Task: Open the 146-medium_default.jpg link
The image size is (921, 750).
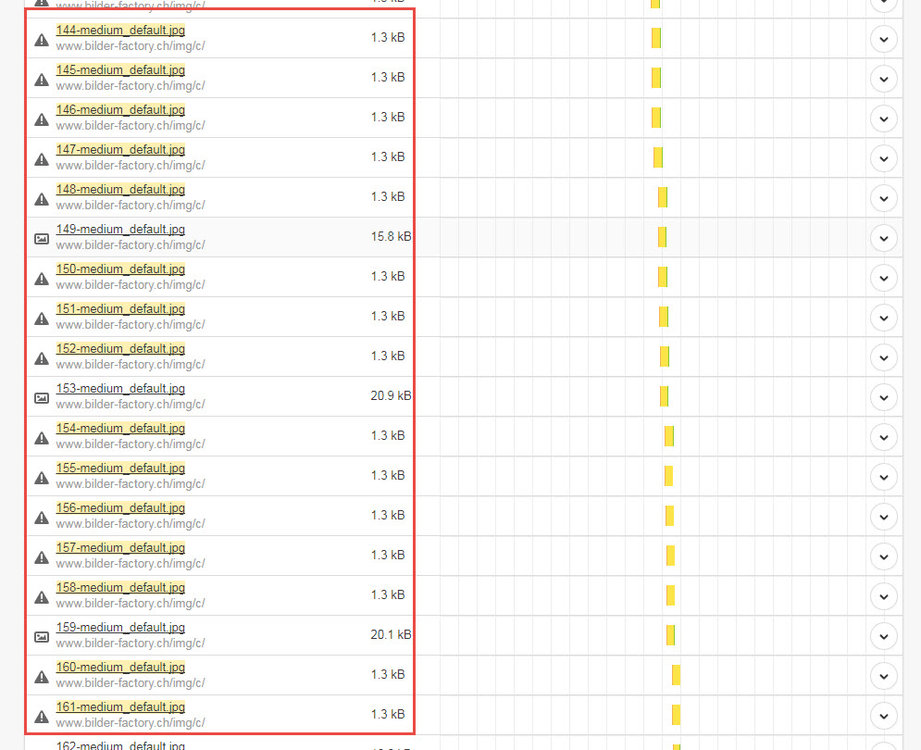Action: click(120, 110)
